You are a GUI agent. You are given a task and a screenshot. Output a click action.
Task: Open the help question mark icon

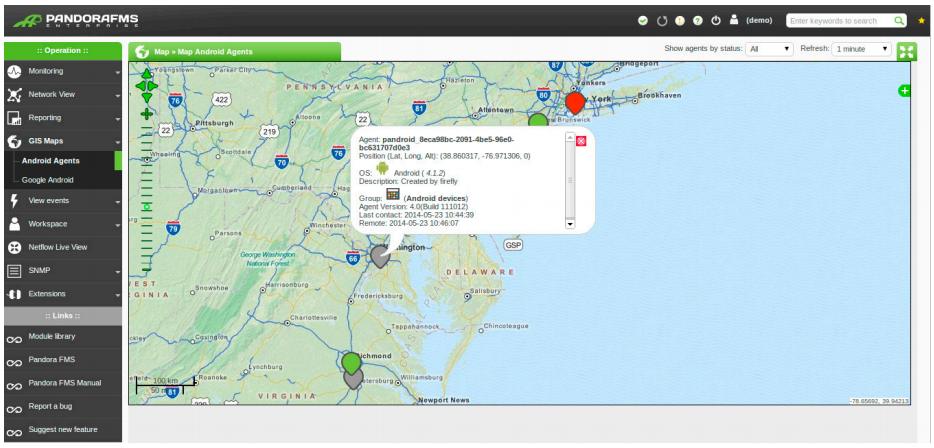(x=698, y=21)
